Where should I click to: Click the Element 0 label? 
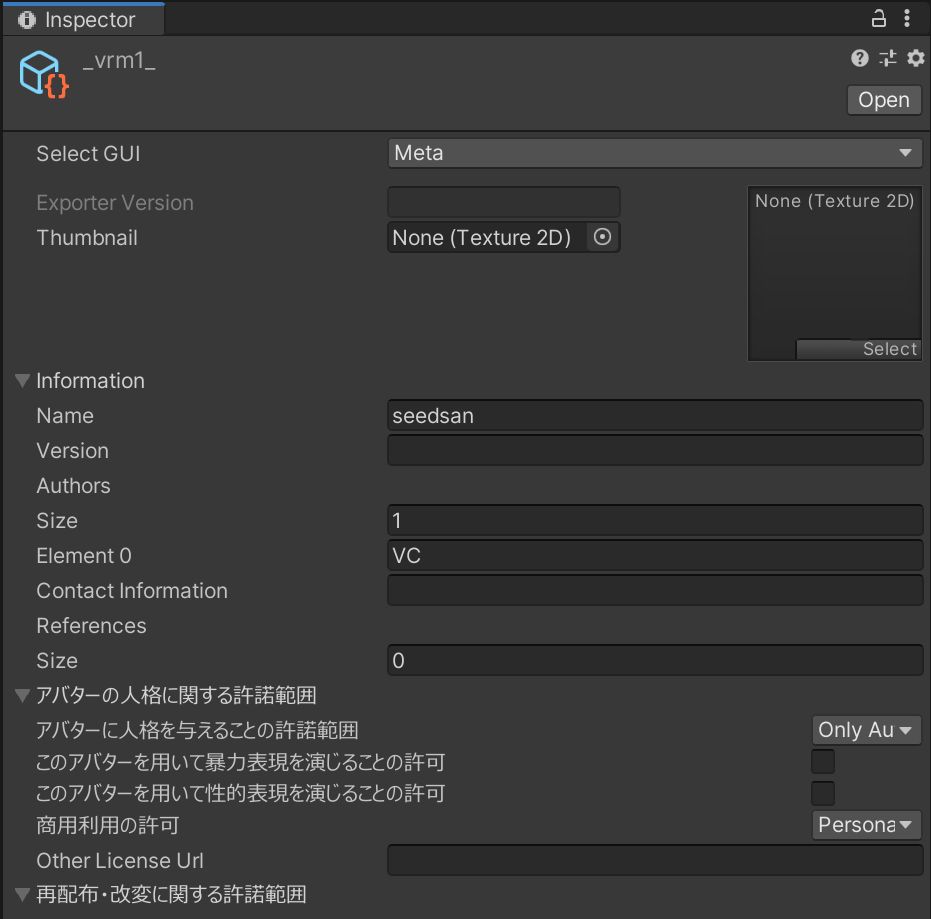click(84, 556)
